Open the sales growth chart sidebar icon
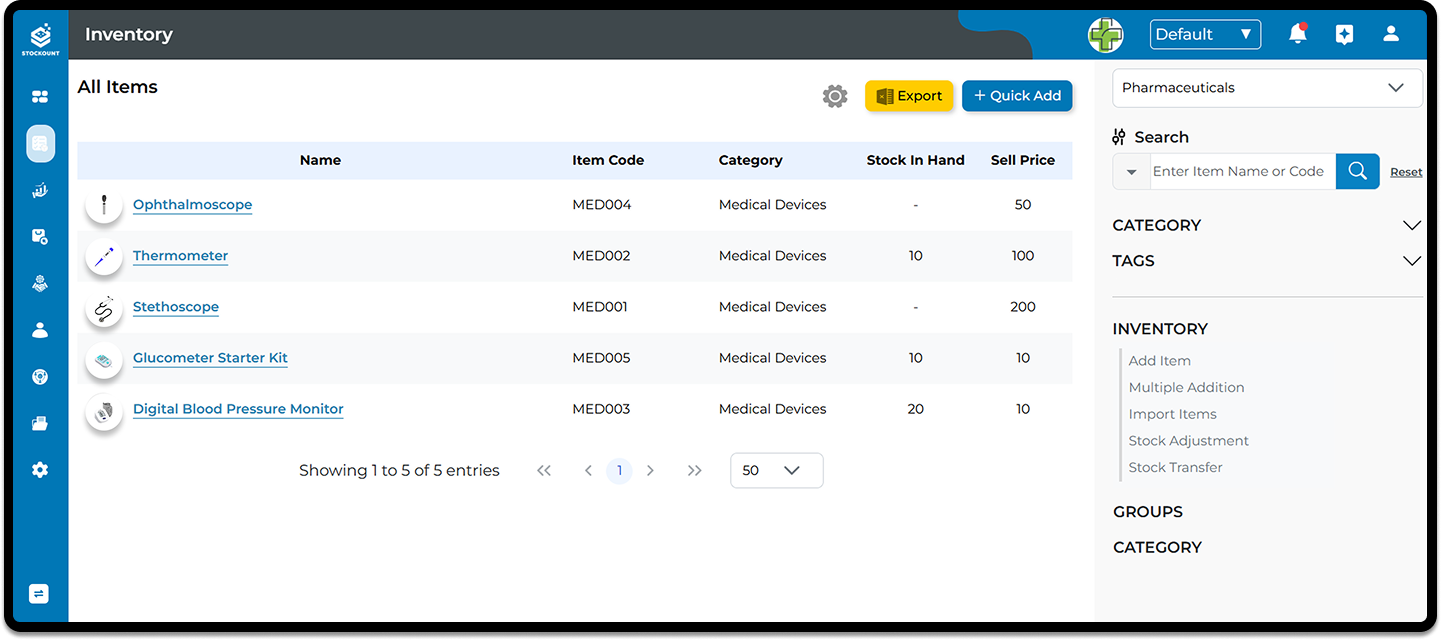The image size is (1441, 640). point(40,191)
